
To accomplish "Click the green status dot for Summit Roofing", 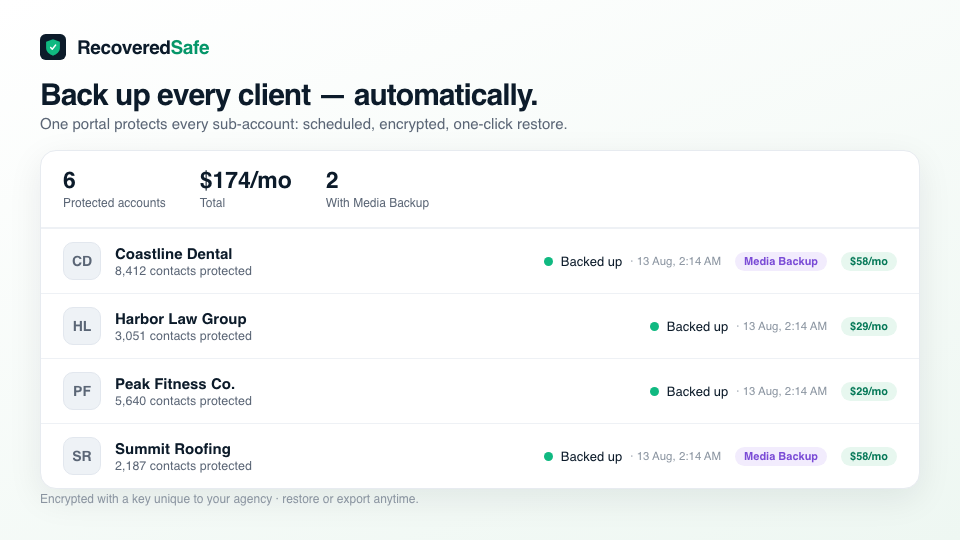I will (x=549, y=456).
